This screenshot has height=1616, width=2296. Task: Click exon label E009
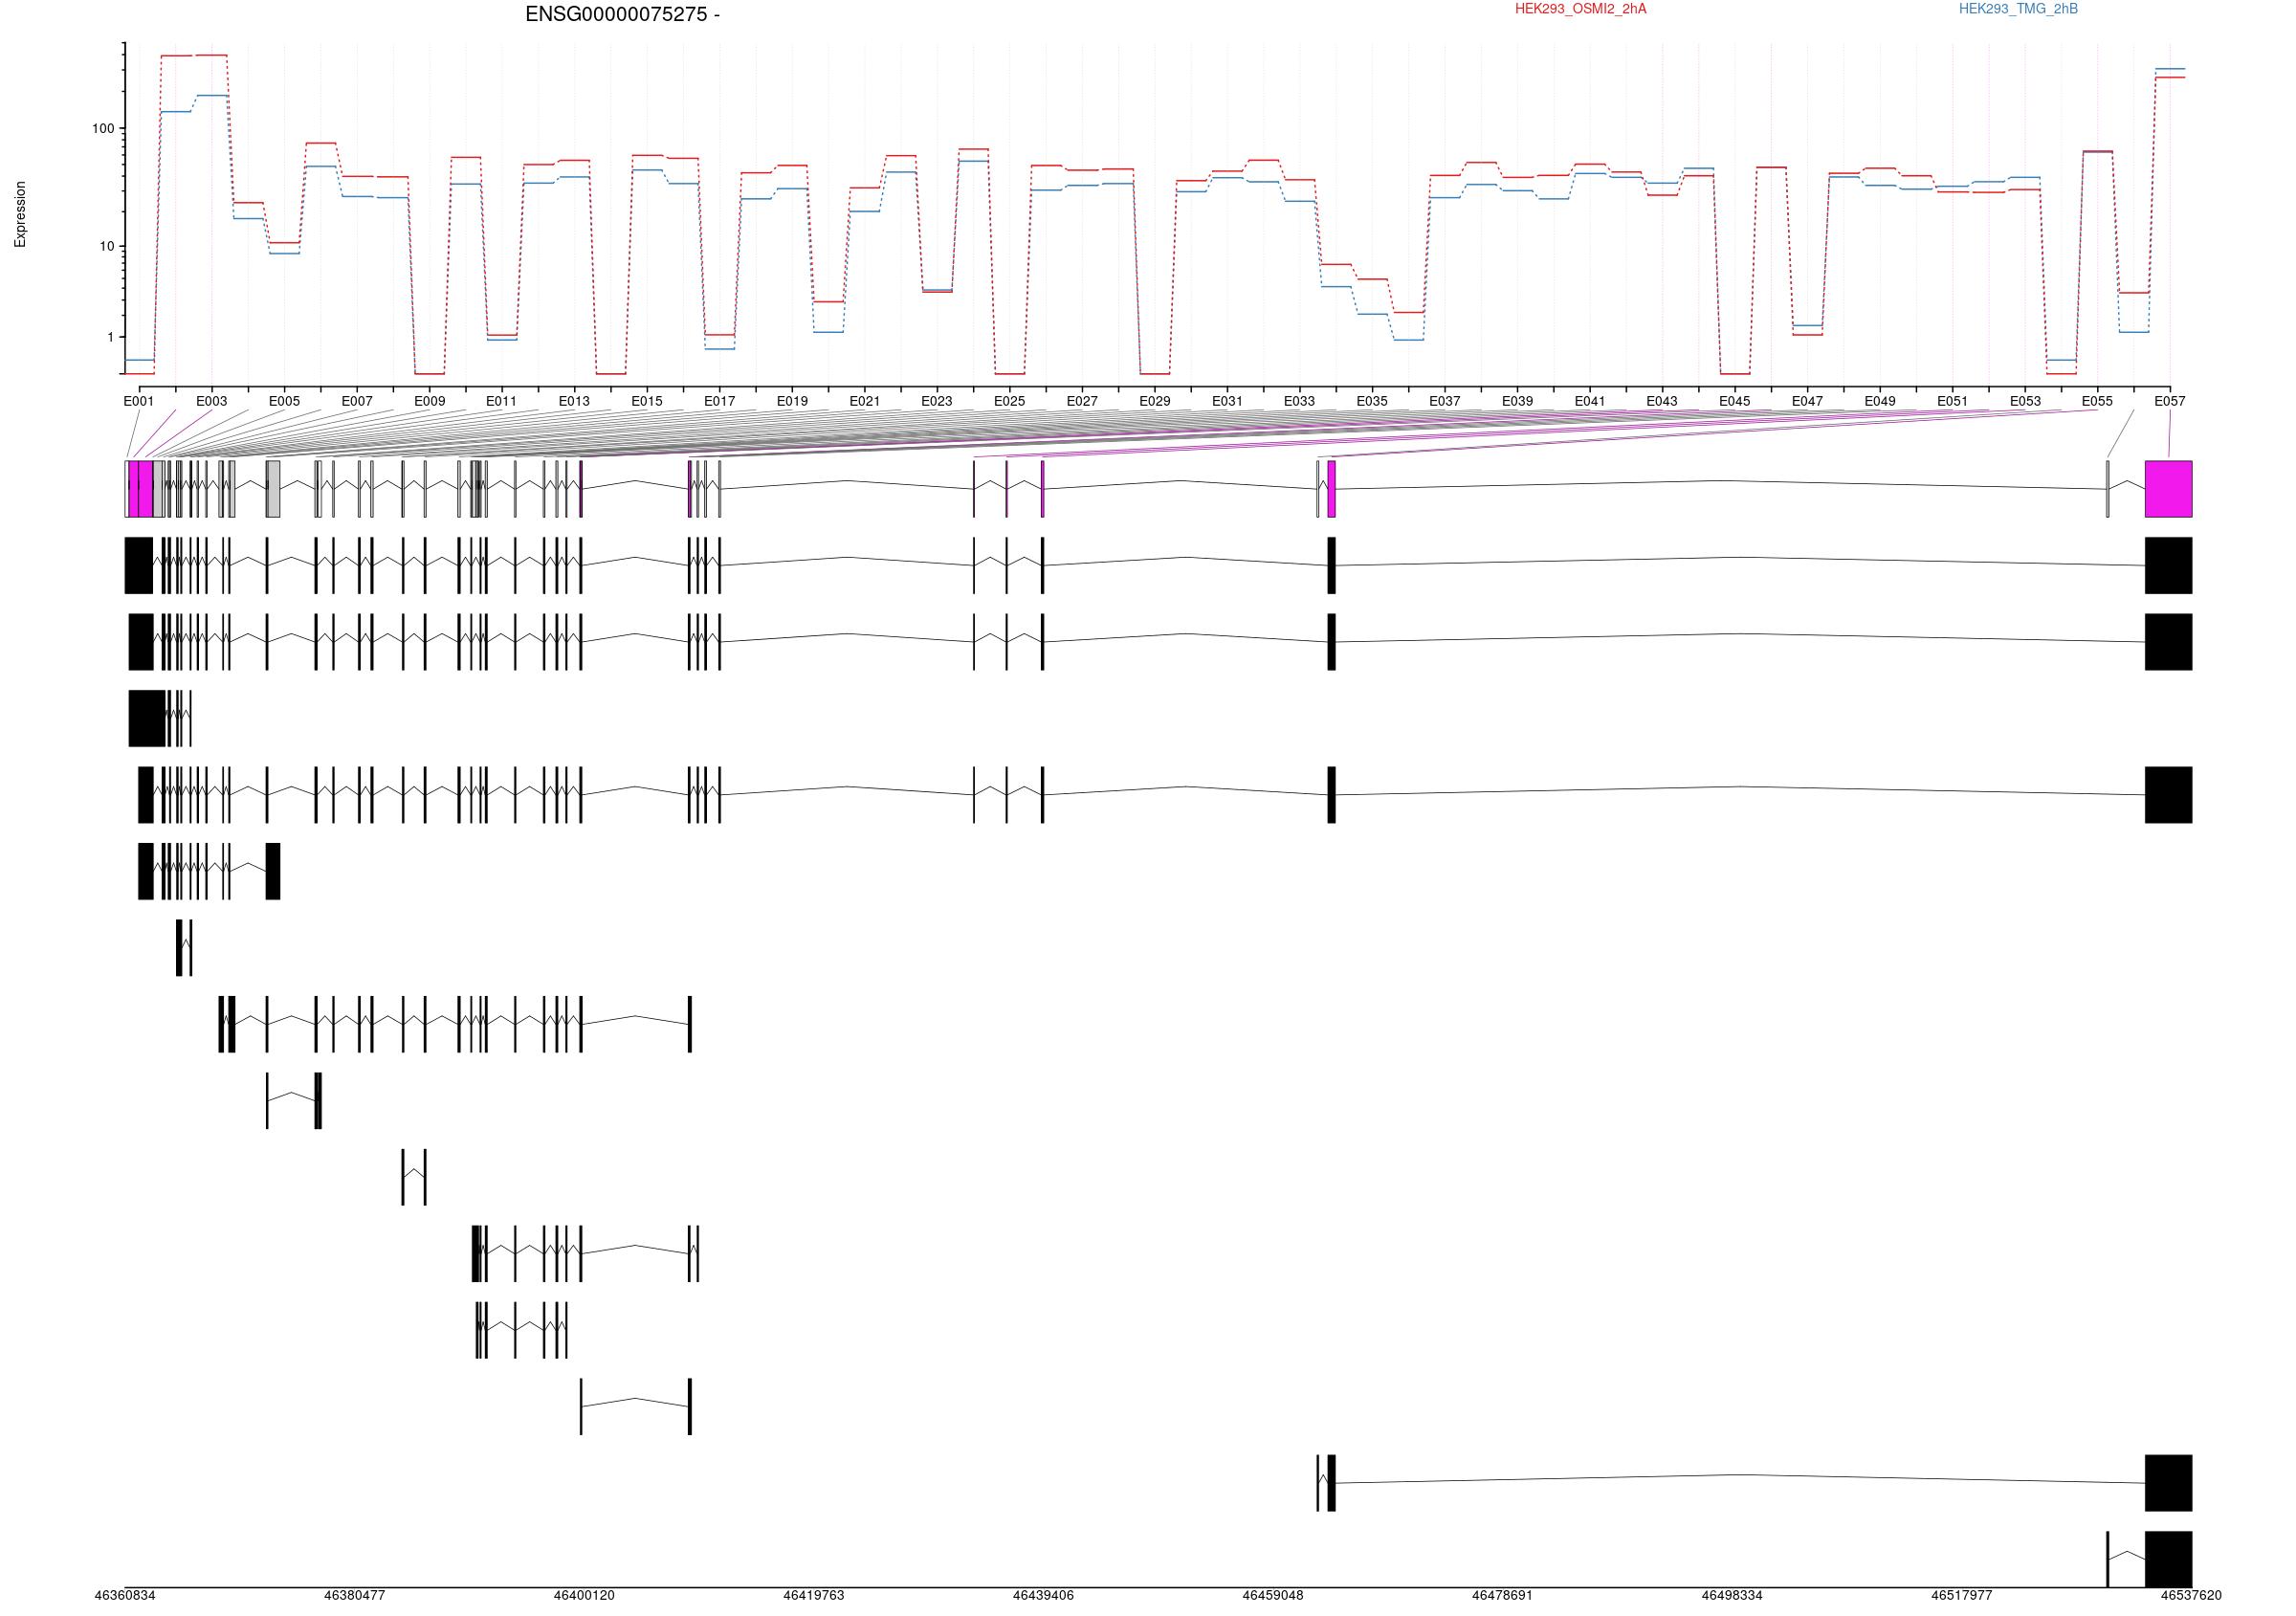tap(429, 401)
